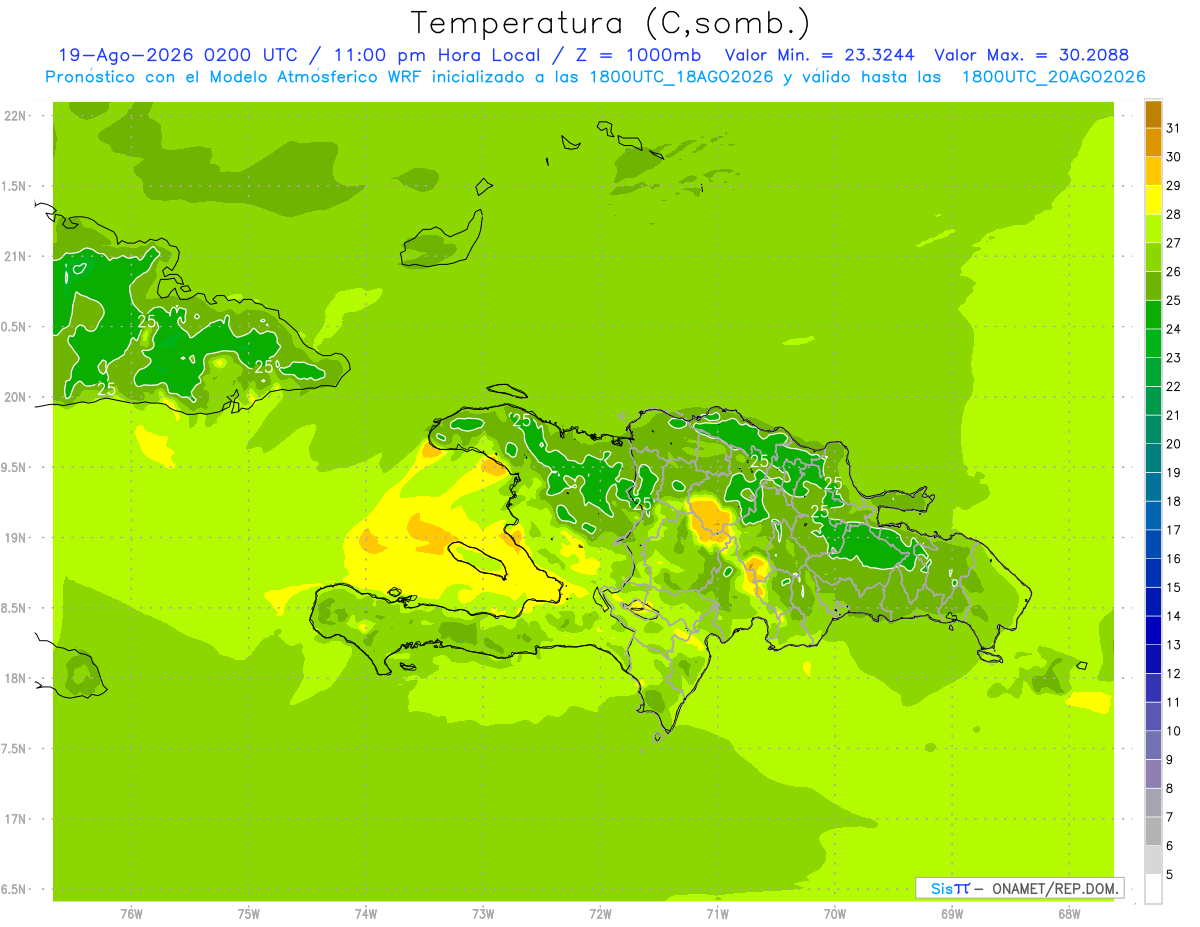Select the date text "19-Ago-2026 0200 UTC"
This screenshot has height=927, width=1200.
point(178,55)
